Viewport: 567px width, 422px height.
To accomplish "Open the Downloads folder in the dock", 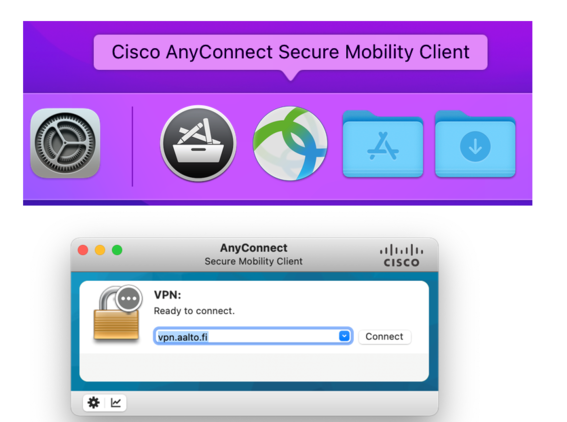I will 475,144.
